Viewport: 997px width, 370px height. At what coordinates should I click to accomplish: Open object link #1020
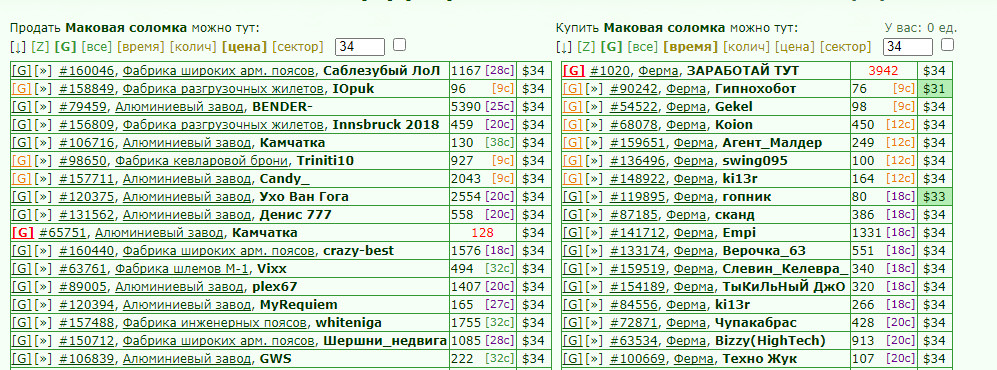point(610,71)
